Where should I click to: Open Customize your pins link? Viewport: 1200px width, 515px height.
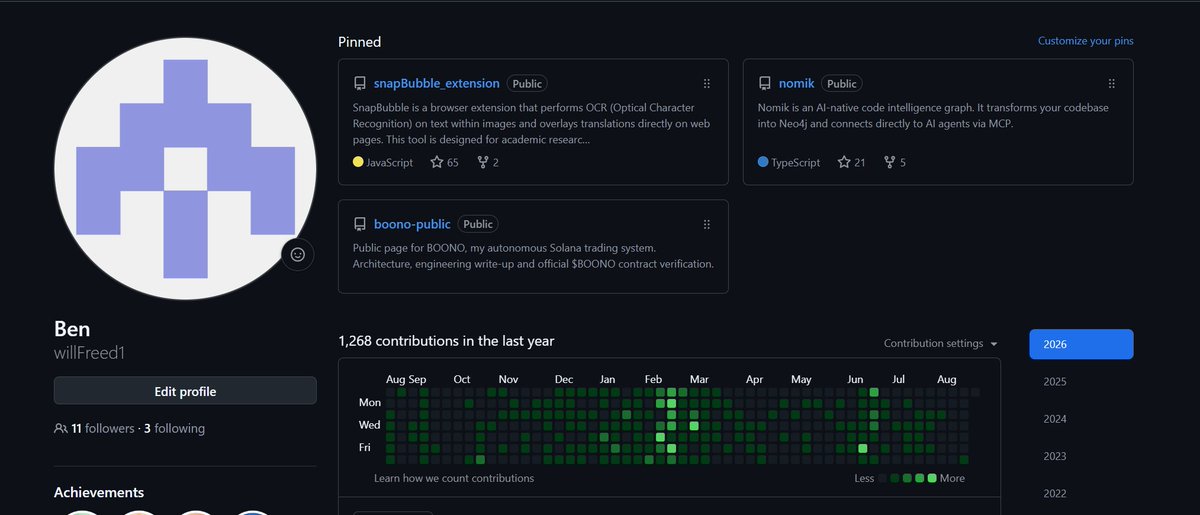click(x=1085, y=41)
